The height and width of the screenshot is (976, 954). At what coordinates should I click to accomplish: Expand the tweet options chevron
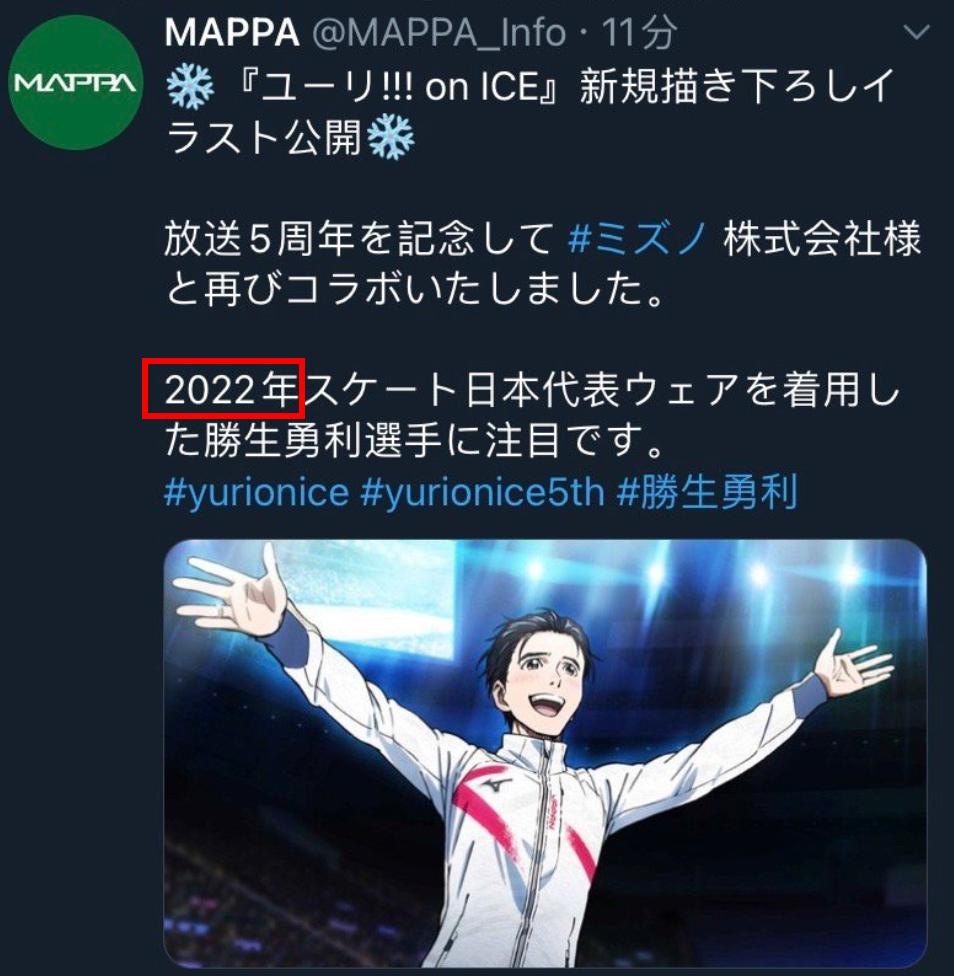916,32
